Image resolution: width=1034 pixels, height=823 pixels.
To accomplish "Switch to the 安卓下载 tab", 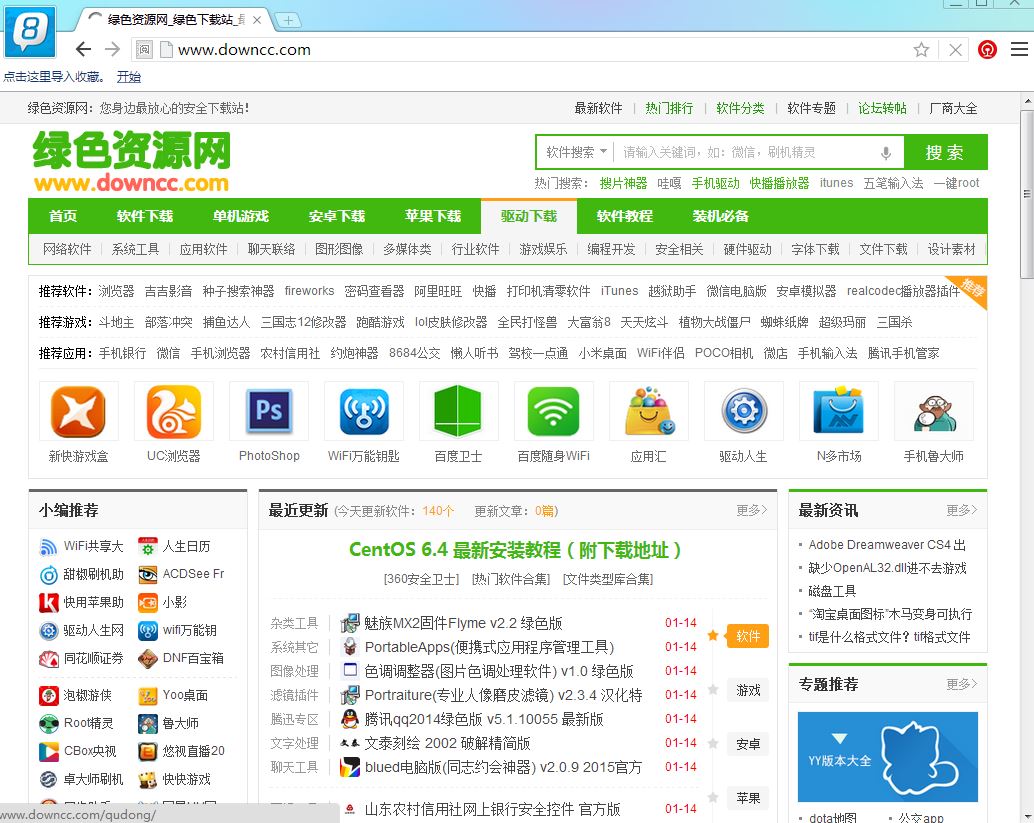I will pos(339,215).
